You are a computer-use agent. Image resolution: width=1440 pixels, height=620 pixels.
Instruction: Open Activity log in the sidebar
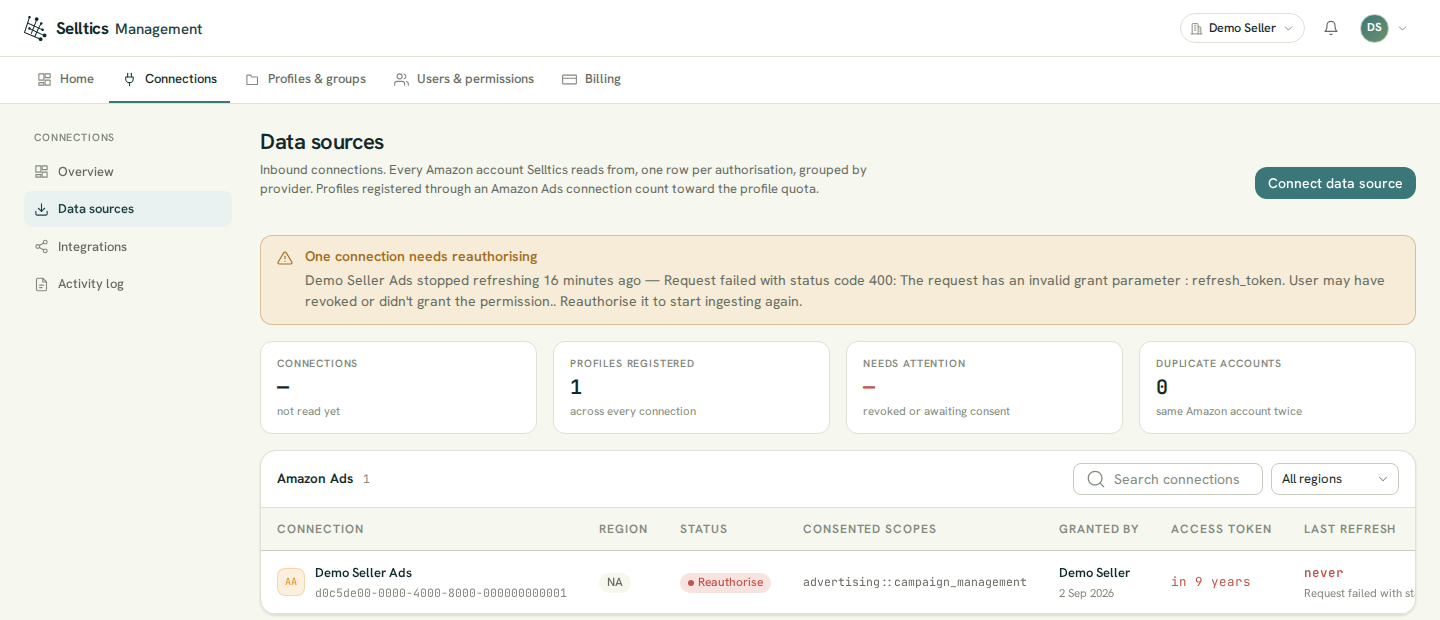(x=128, y=284)
